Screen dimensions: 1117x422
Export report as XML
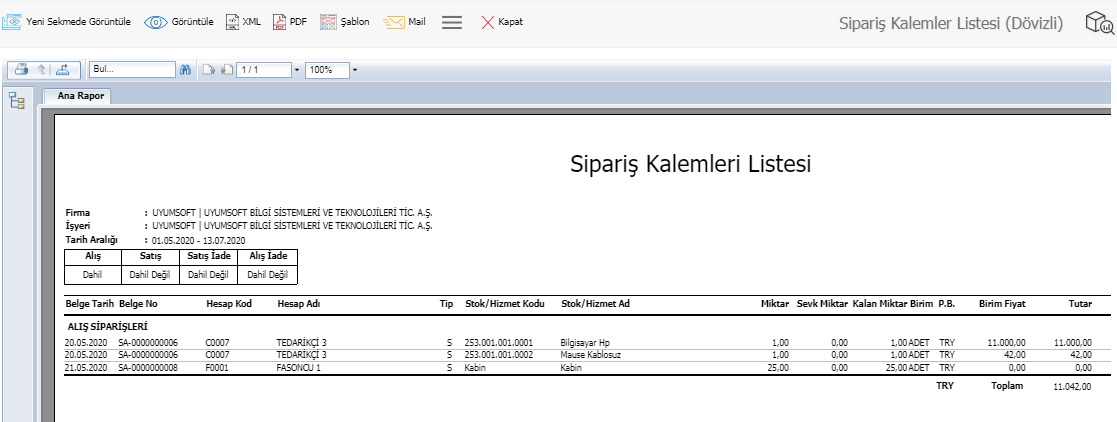243,22
